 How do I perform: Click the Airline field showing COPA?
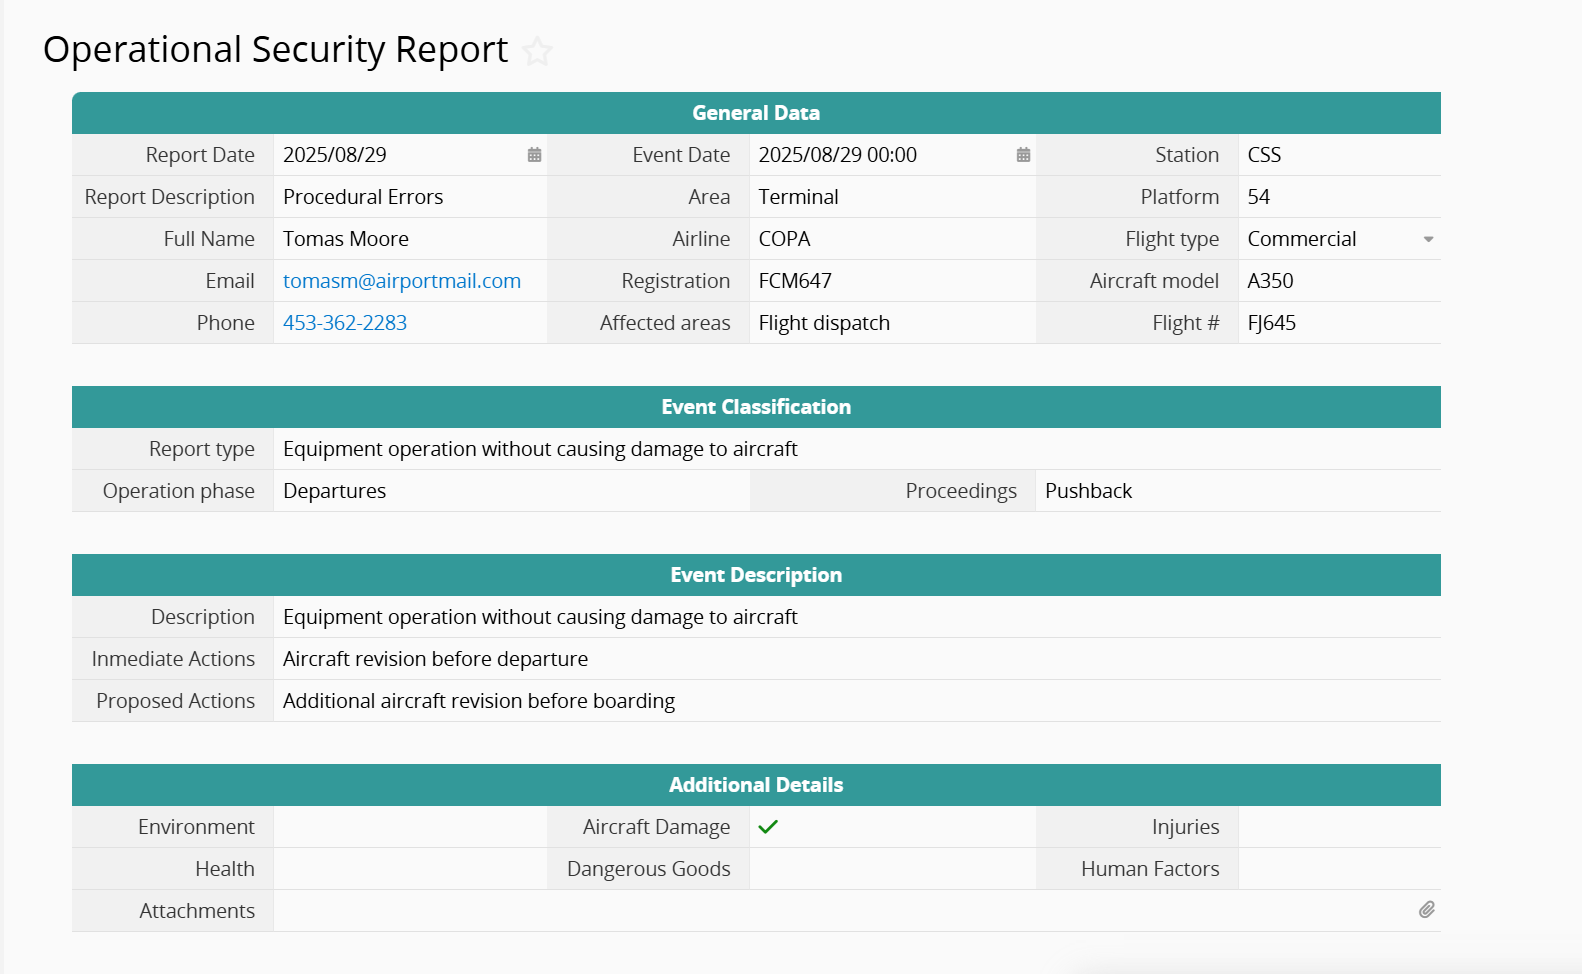[x=890, y=239]
